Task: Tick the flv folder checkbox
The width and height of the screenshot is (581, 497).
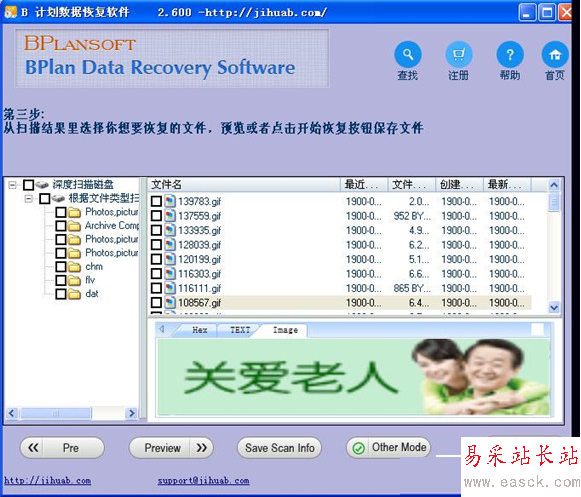Action: [x=61, y=281]
